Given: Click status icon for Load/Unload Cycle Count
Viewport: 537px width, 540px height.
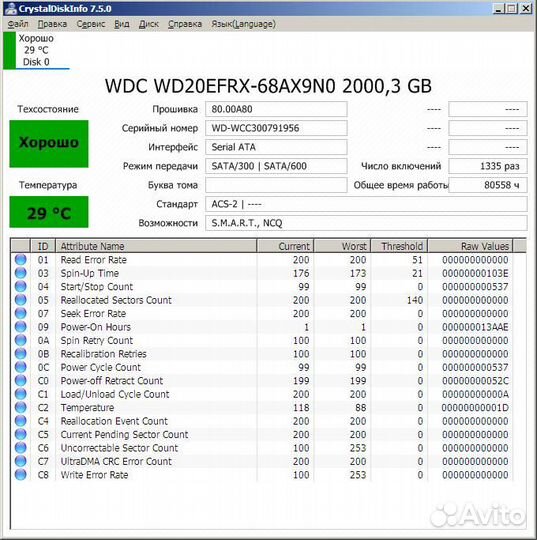Looking at the screenshot, I should (x=21, y=394).
